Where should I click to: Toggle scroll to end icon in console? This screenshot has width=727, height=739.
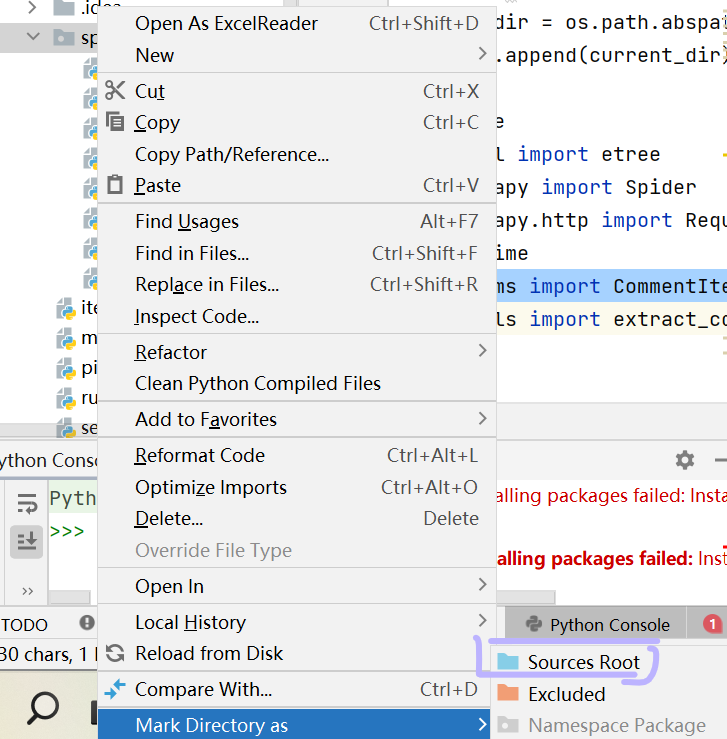[x=27, y=541]
